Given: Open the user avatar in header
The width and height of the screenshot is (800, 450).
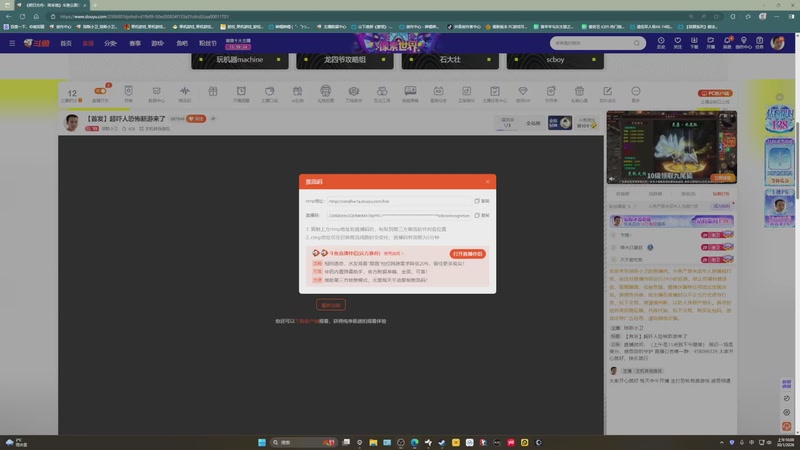Looking at the screenshot, I should tap(778, 43).
